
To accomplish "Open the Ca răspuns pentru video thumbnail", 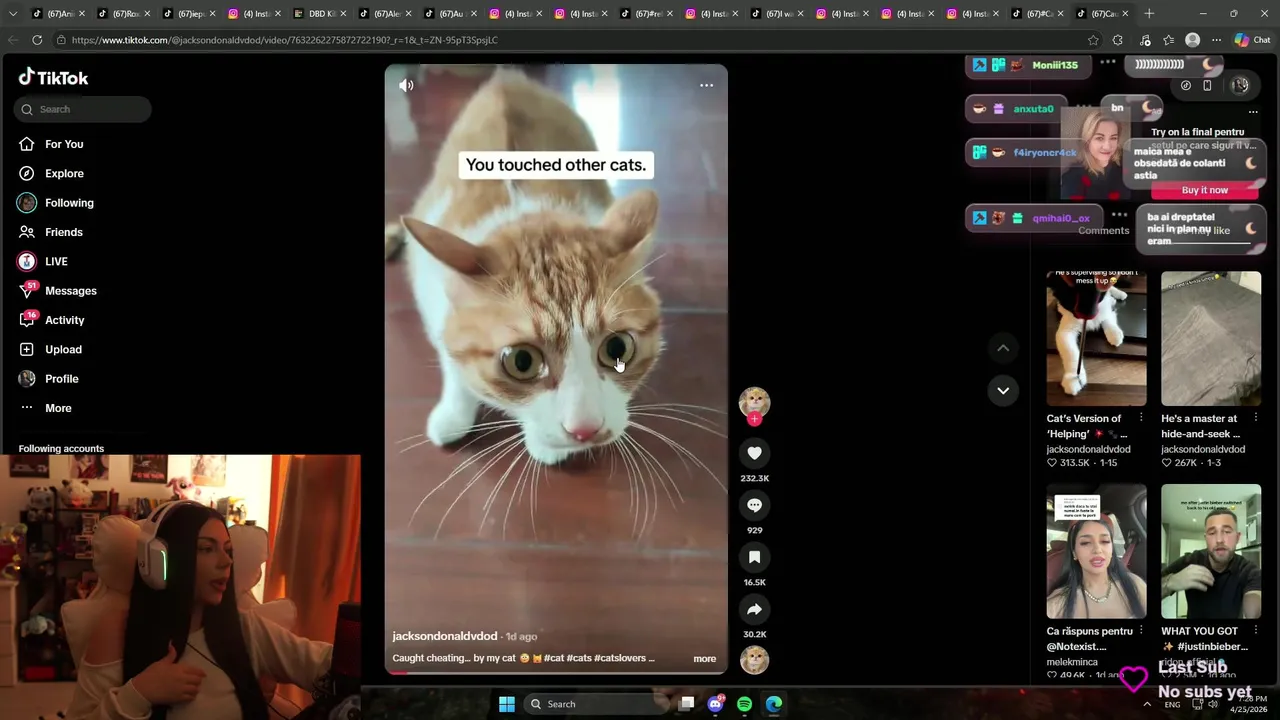I will [1096, 552].
